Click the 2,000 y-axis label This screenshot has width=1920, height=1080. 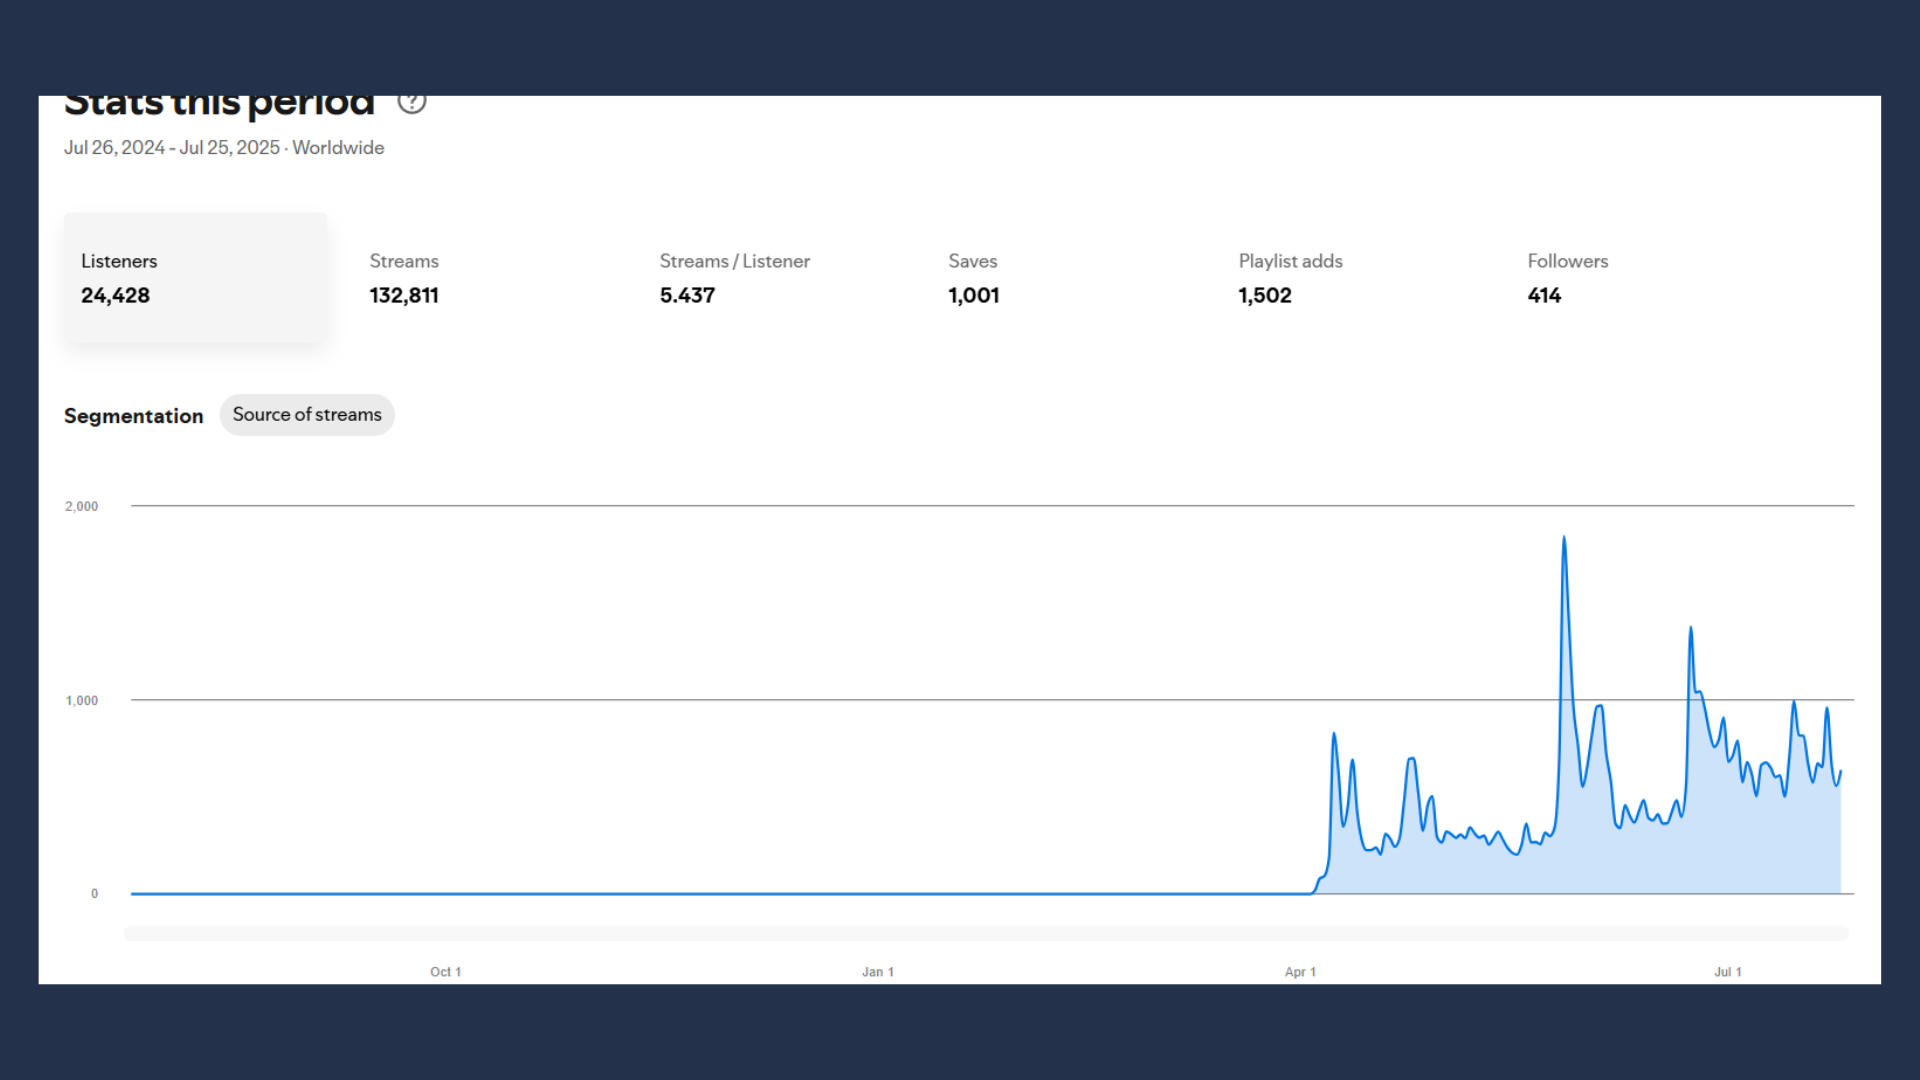(82, 507)
